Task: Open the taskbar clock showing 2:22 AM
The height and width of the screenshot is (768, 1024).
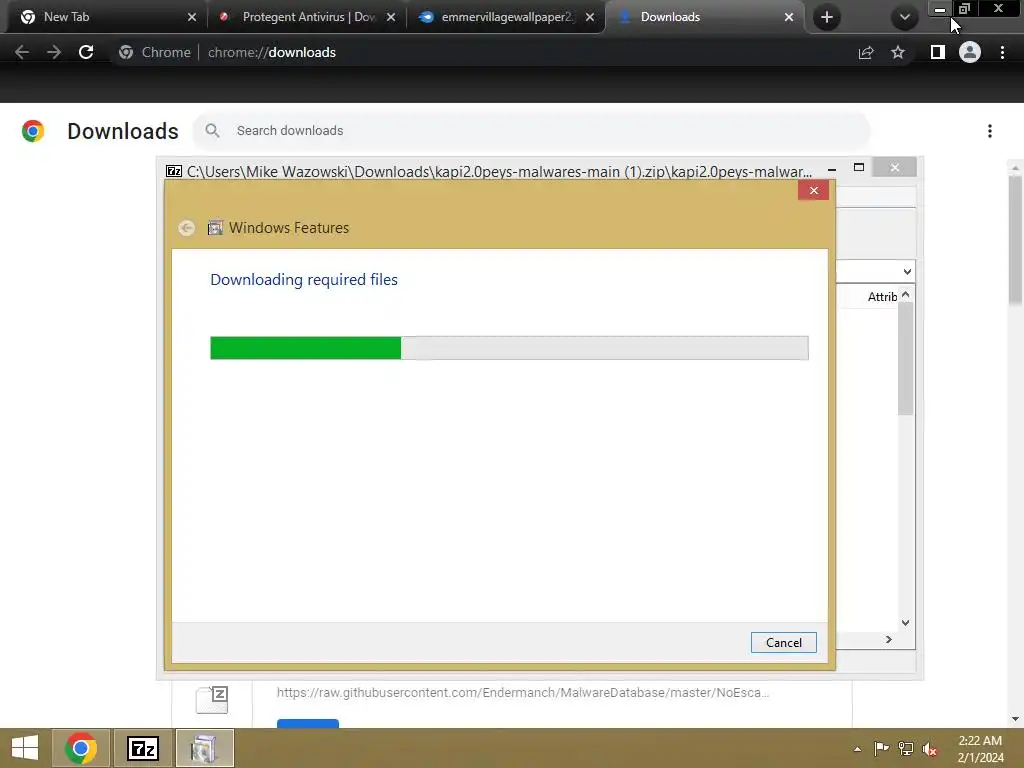Action: pyautogui.click(x=980, y=749)
